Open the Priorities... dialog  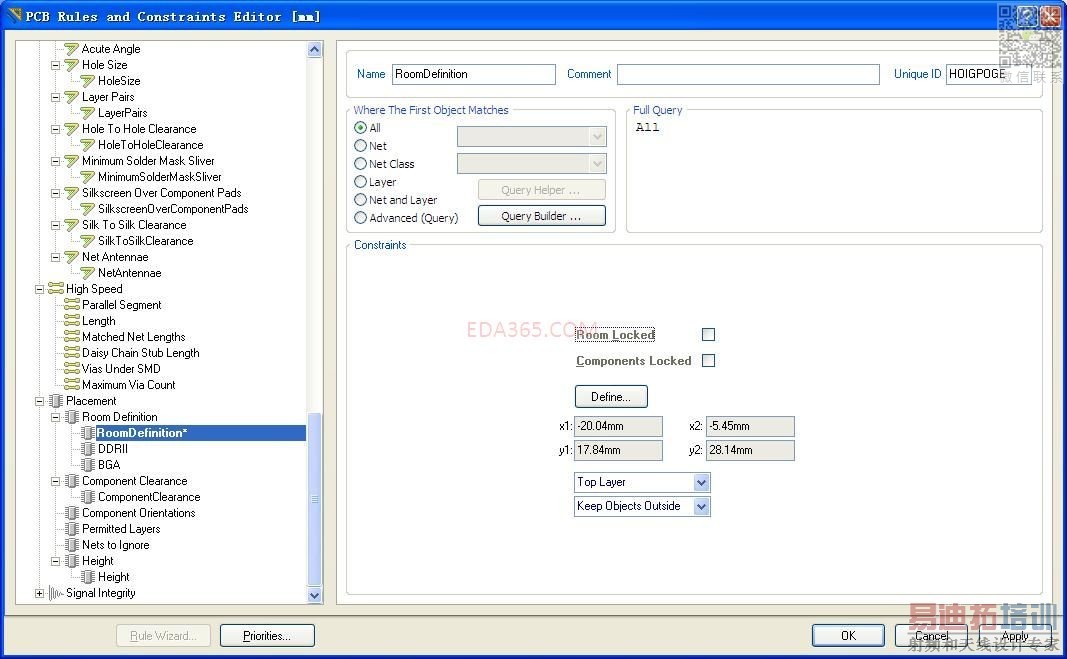(267, 636)
